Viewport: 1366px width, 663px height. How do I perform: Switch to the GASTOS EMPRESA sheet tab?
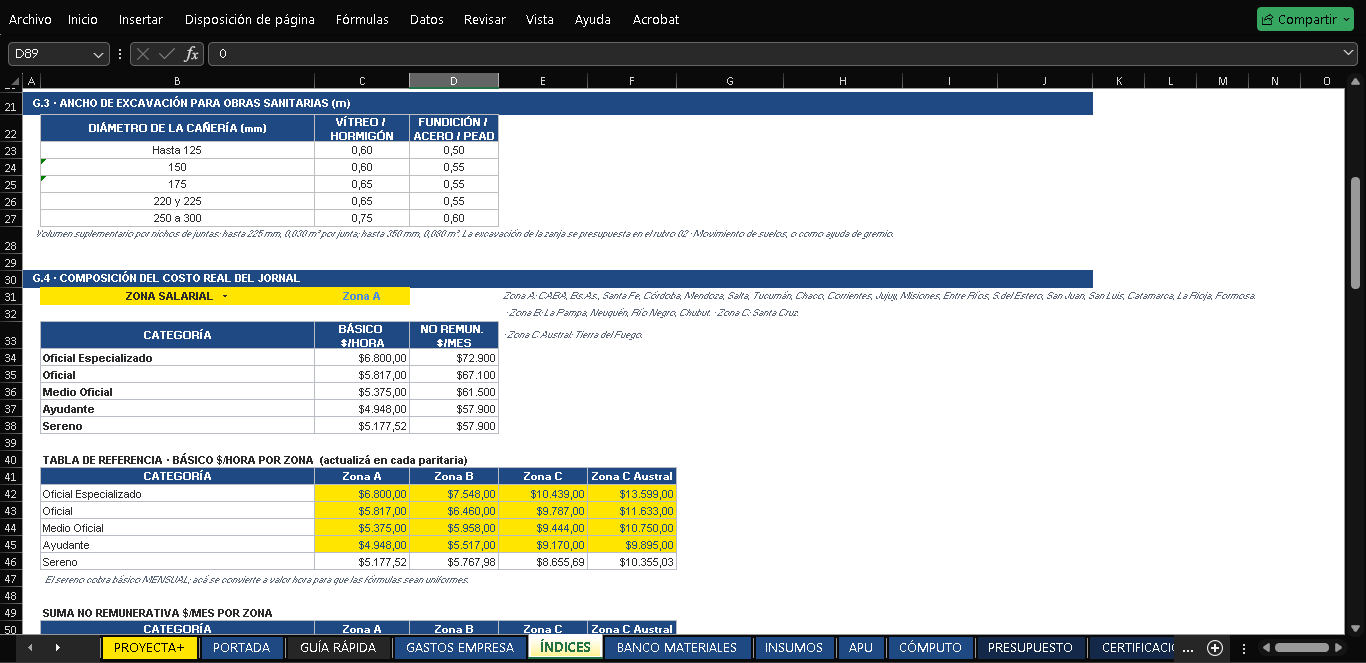point(460,648)
